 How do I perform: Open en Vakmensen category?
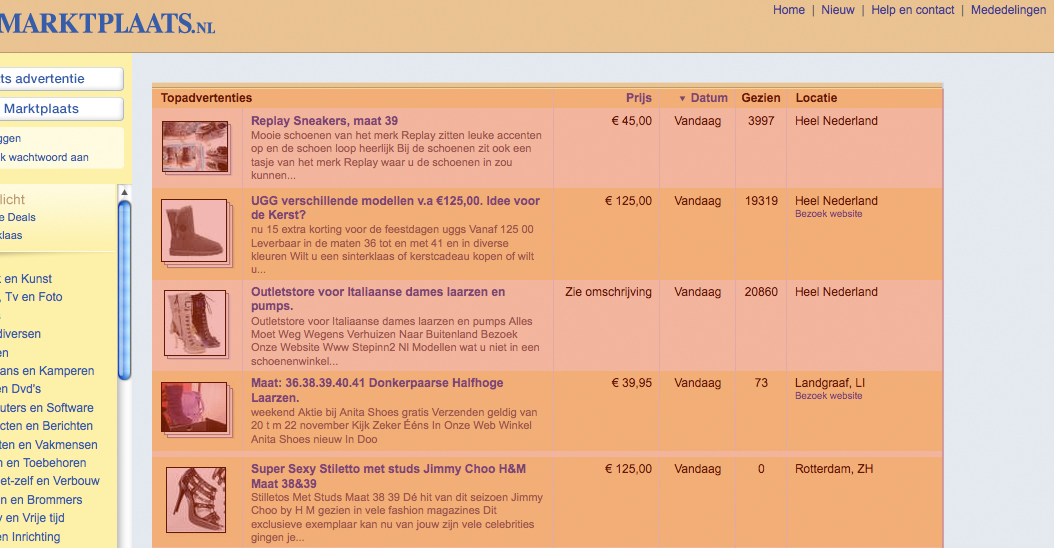[49, 445]
